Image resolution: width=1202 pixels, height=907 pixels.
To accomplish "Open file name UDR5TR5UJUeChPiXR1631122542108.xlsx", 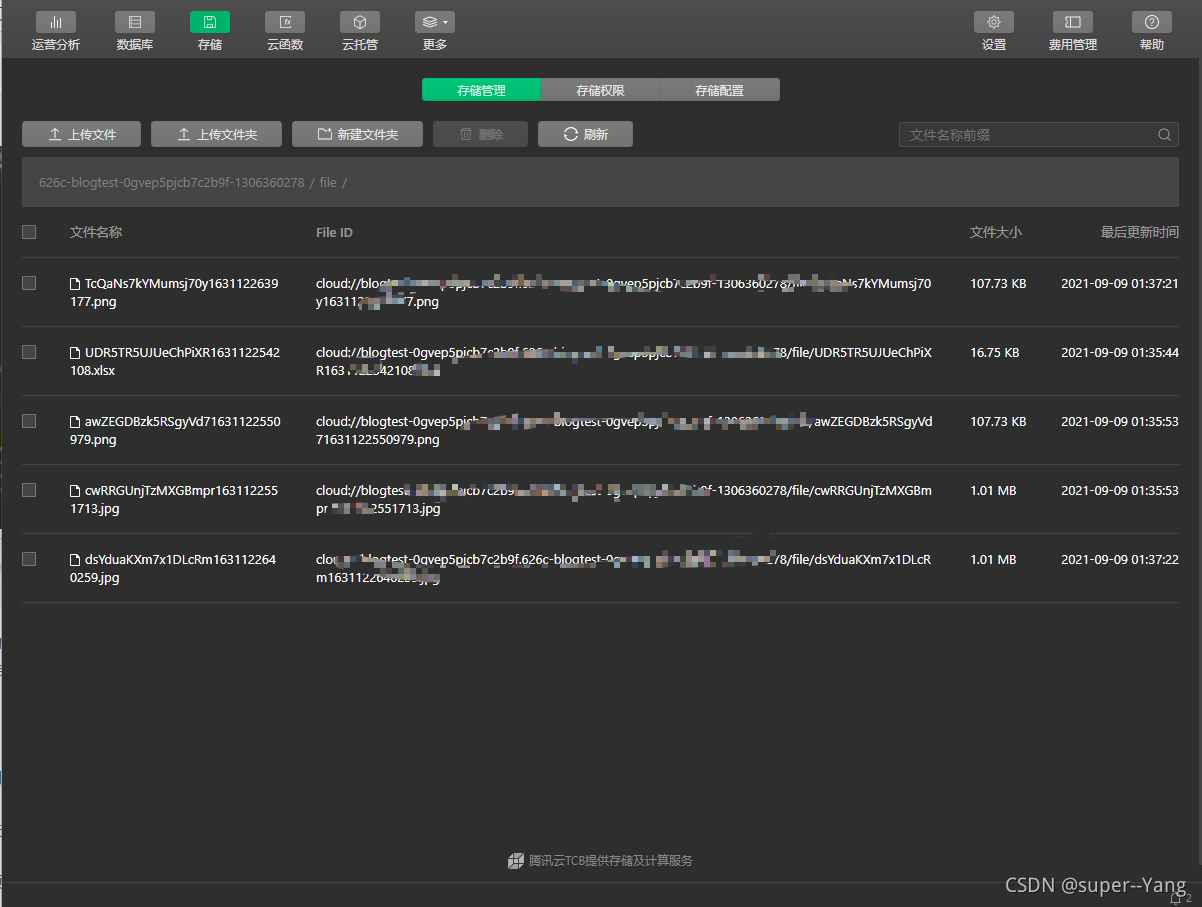I will 174,361.
